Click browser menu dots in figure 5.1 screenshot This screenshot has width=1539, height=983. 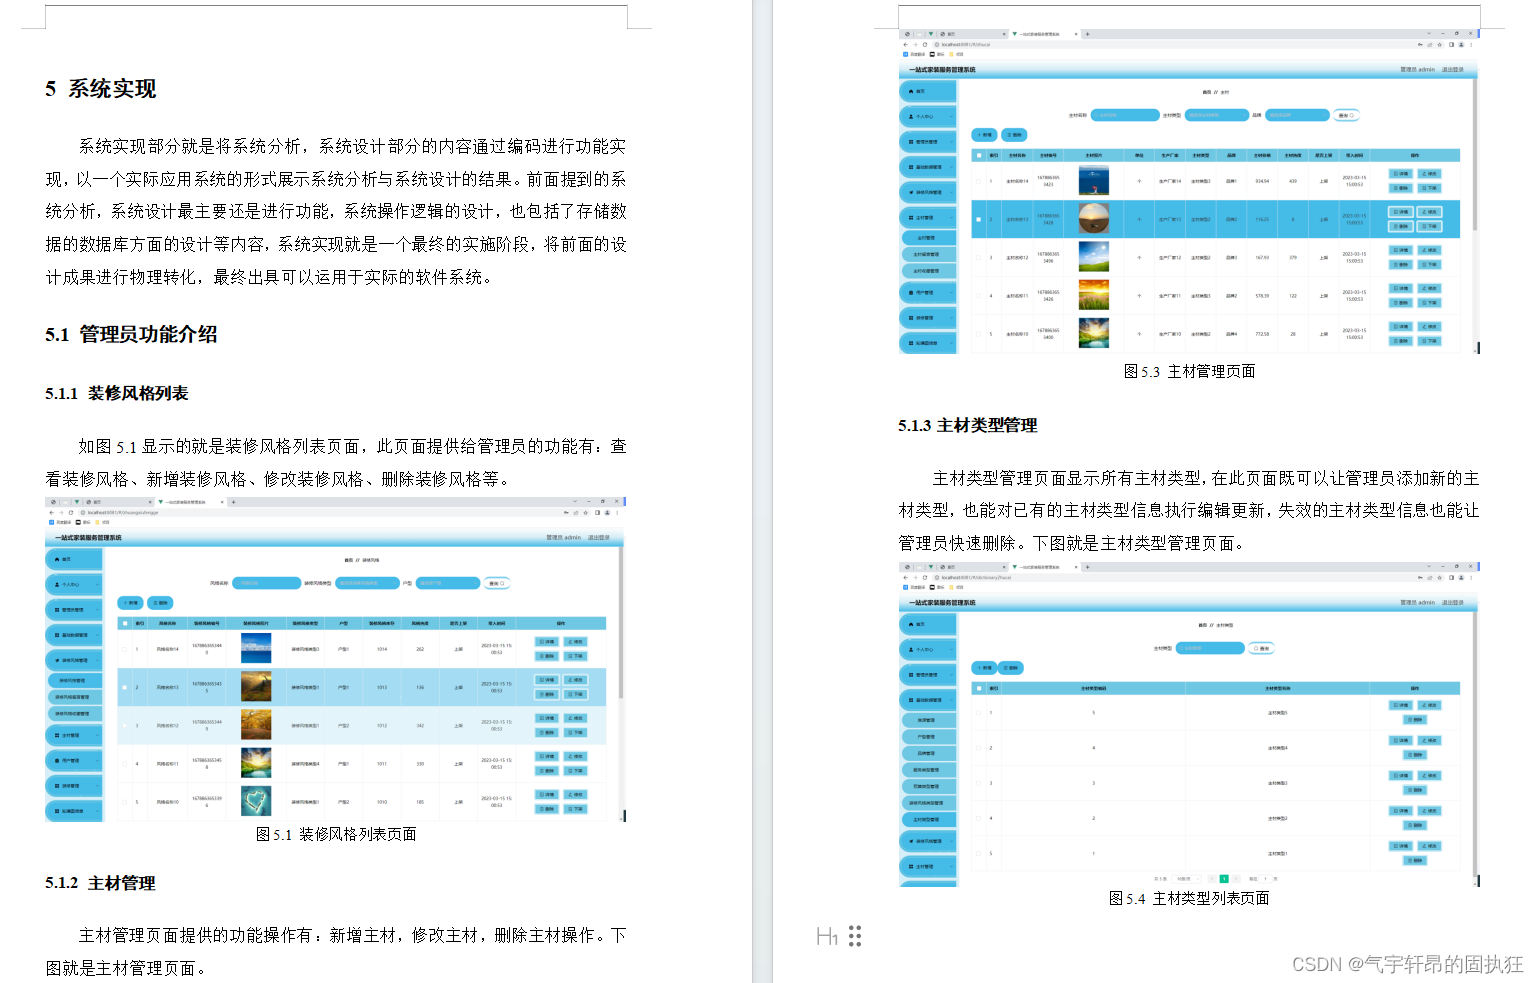point(617,512)
